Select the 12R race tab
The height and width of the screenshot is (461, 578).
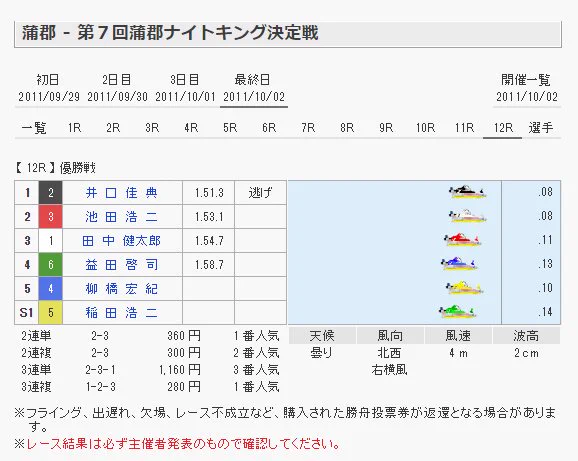coord(503,128)
